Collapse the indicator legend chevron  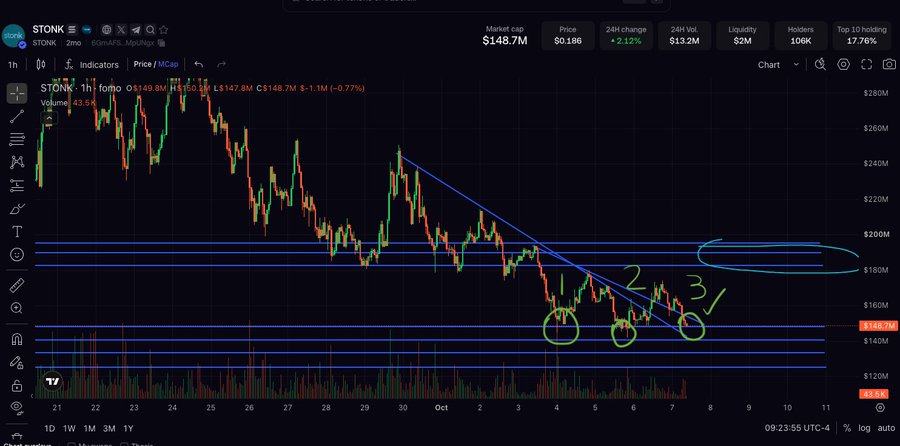49,119
